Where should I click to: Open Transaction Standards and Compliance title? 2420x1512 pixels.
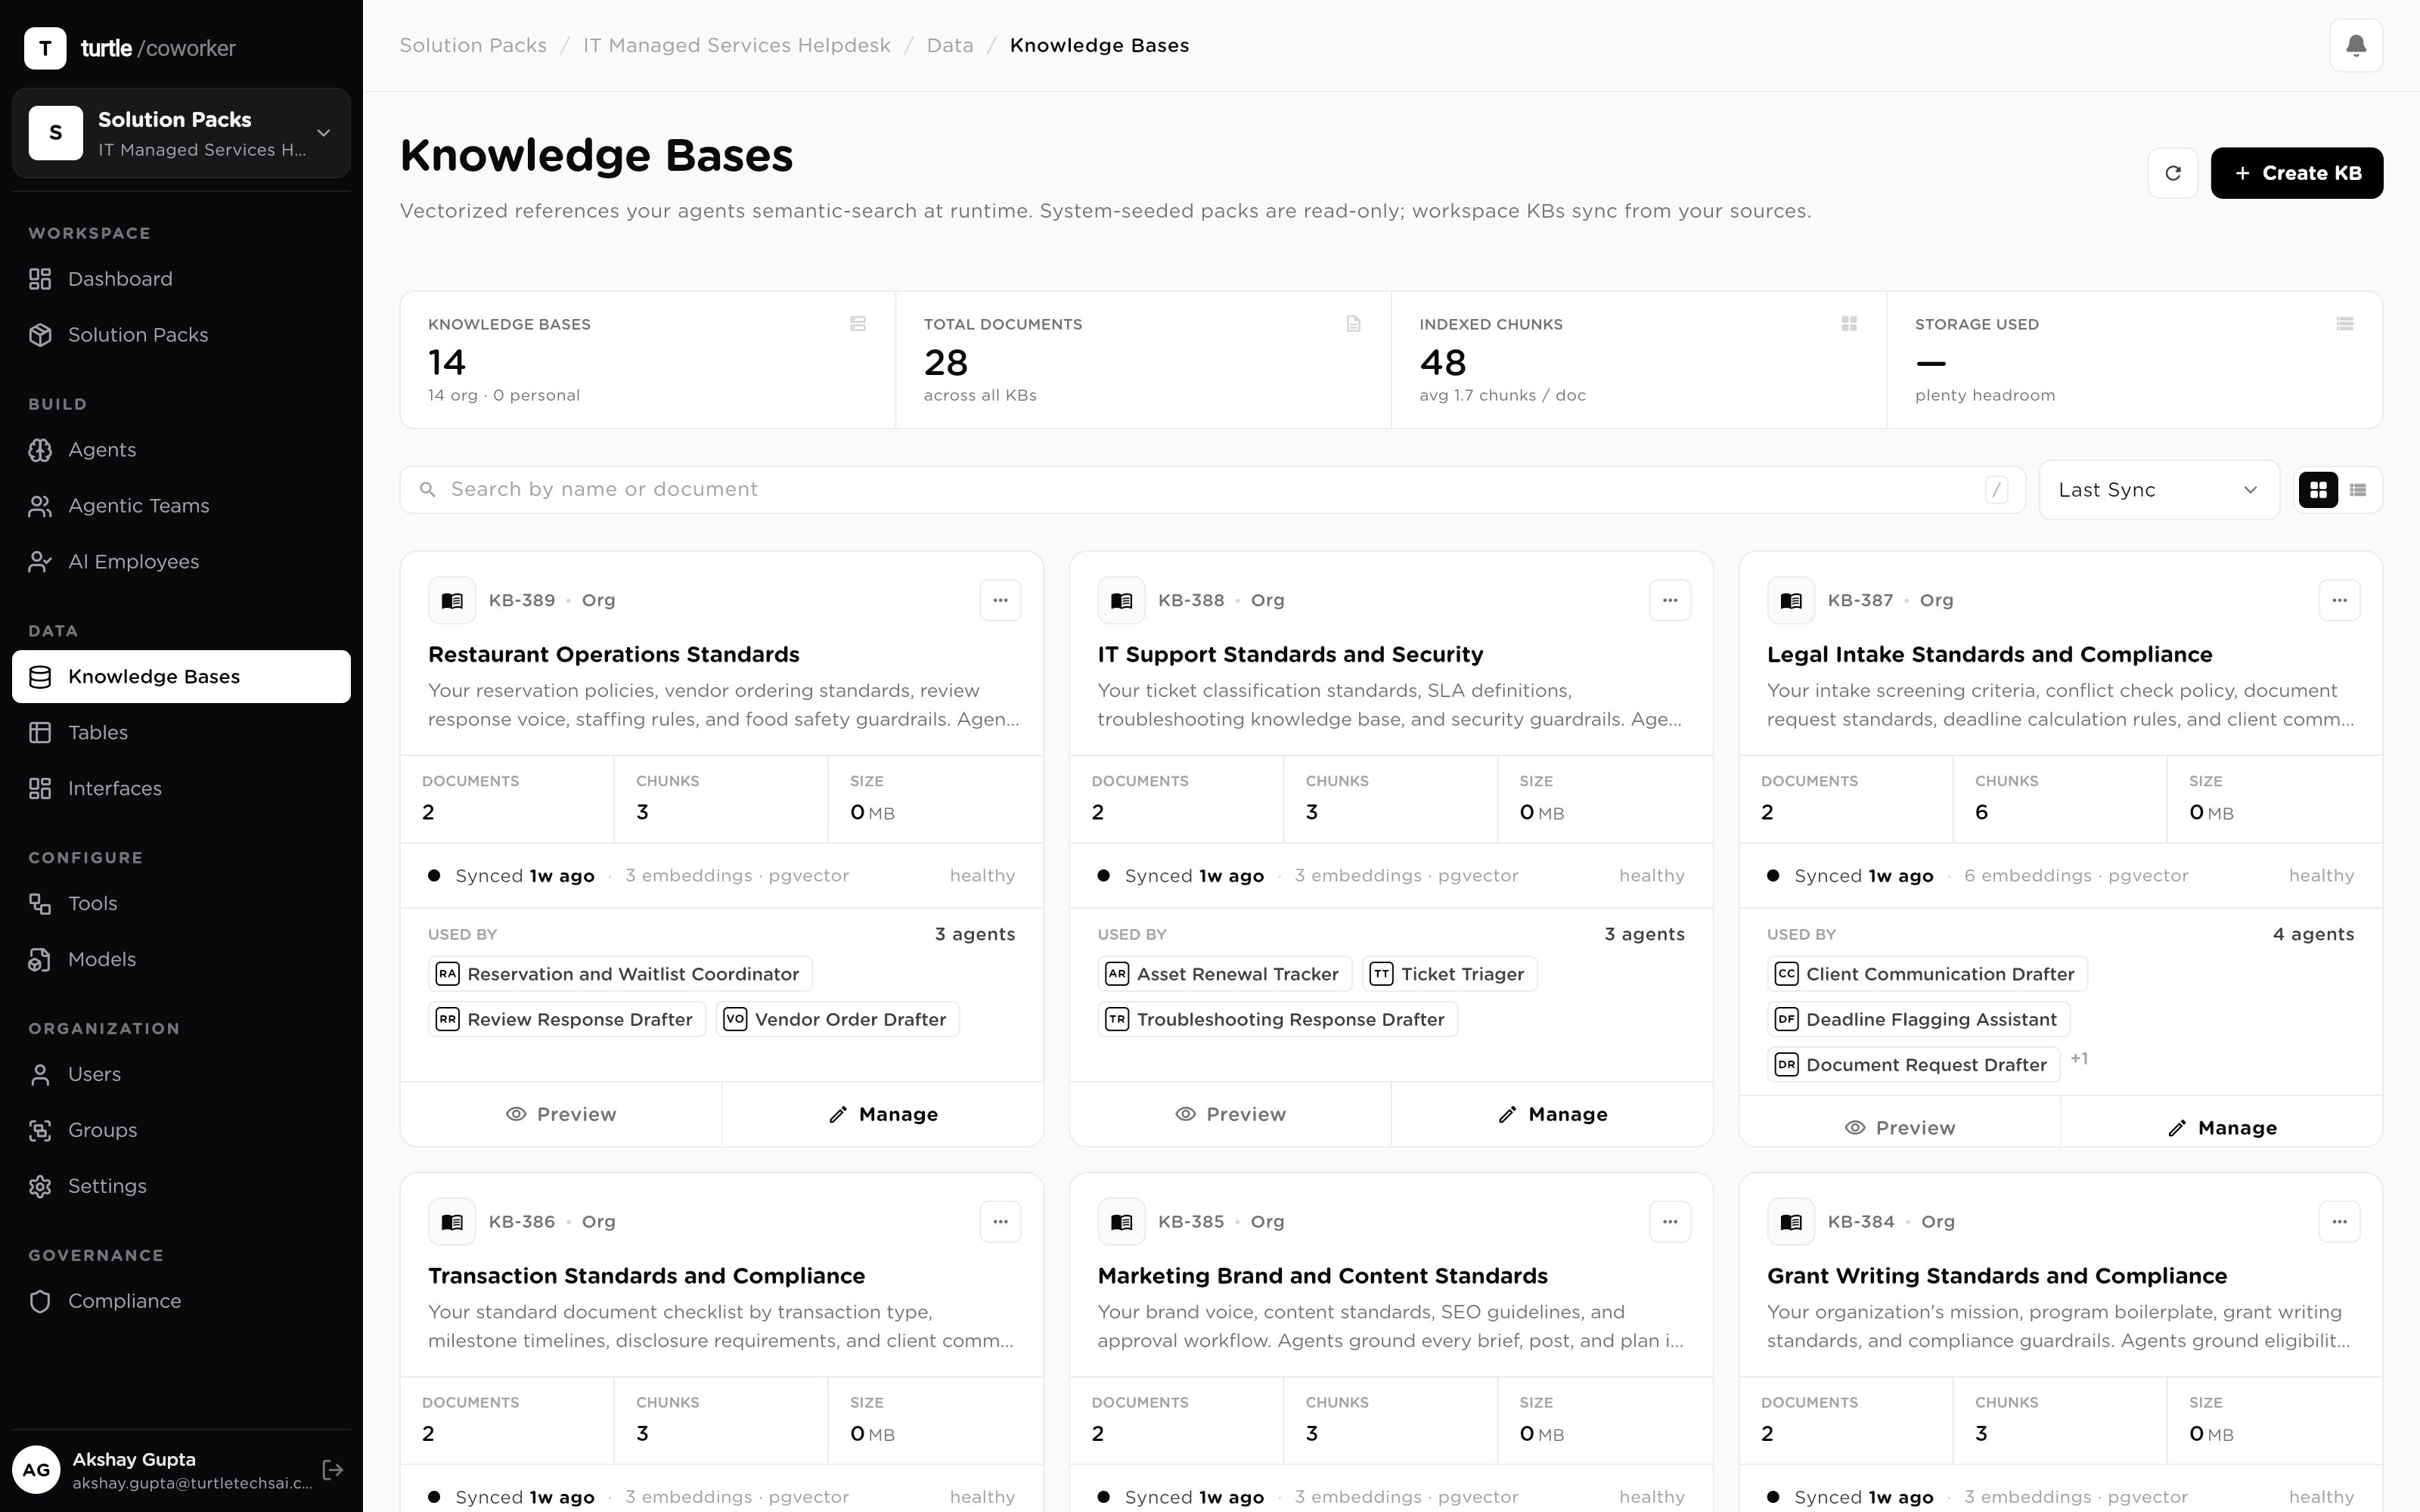pos(646,1276)
